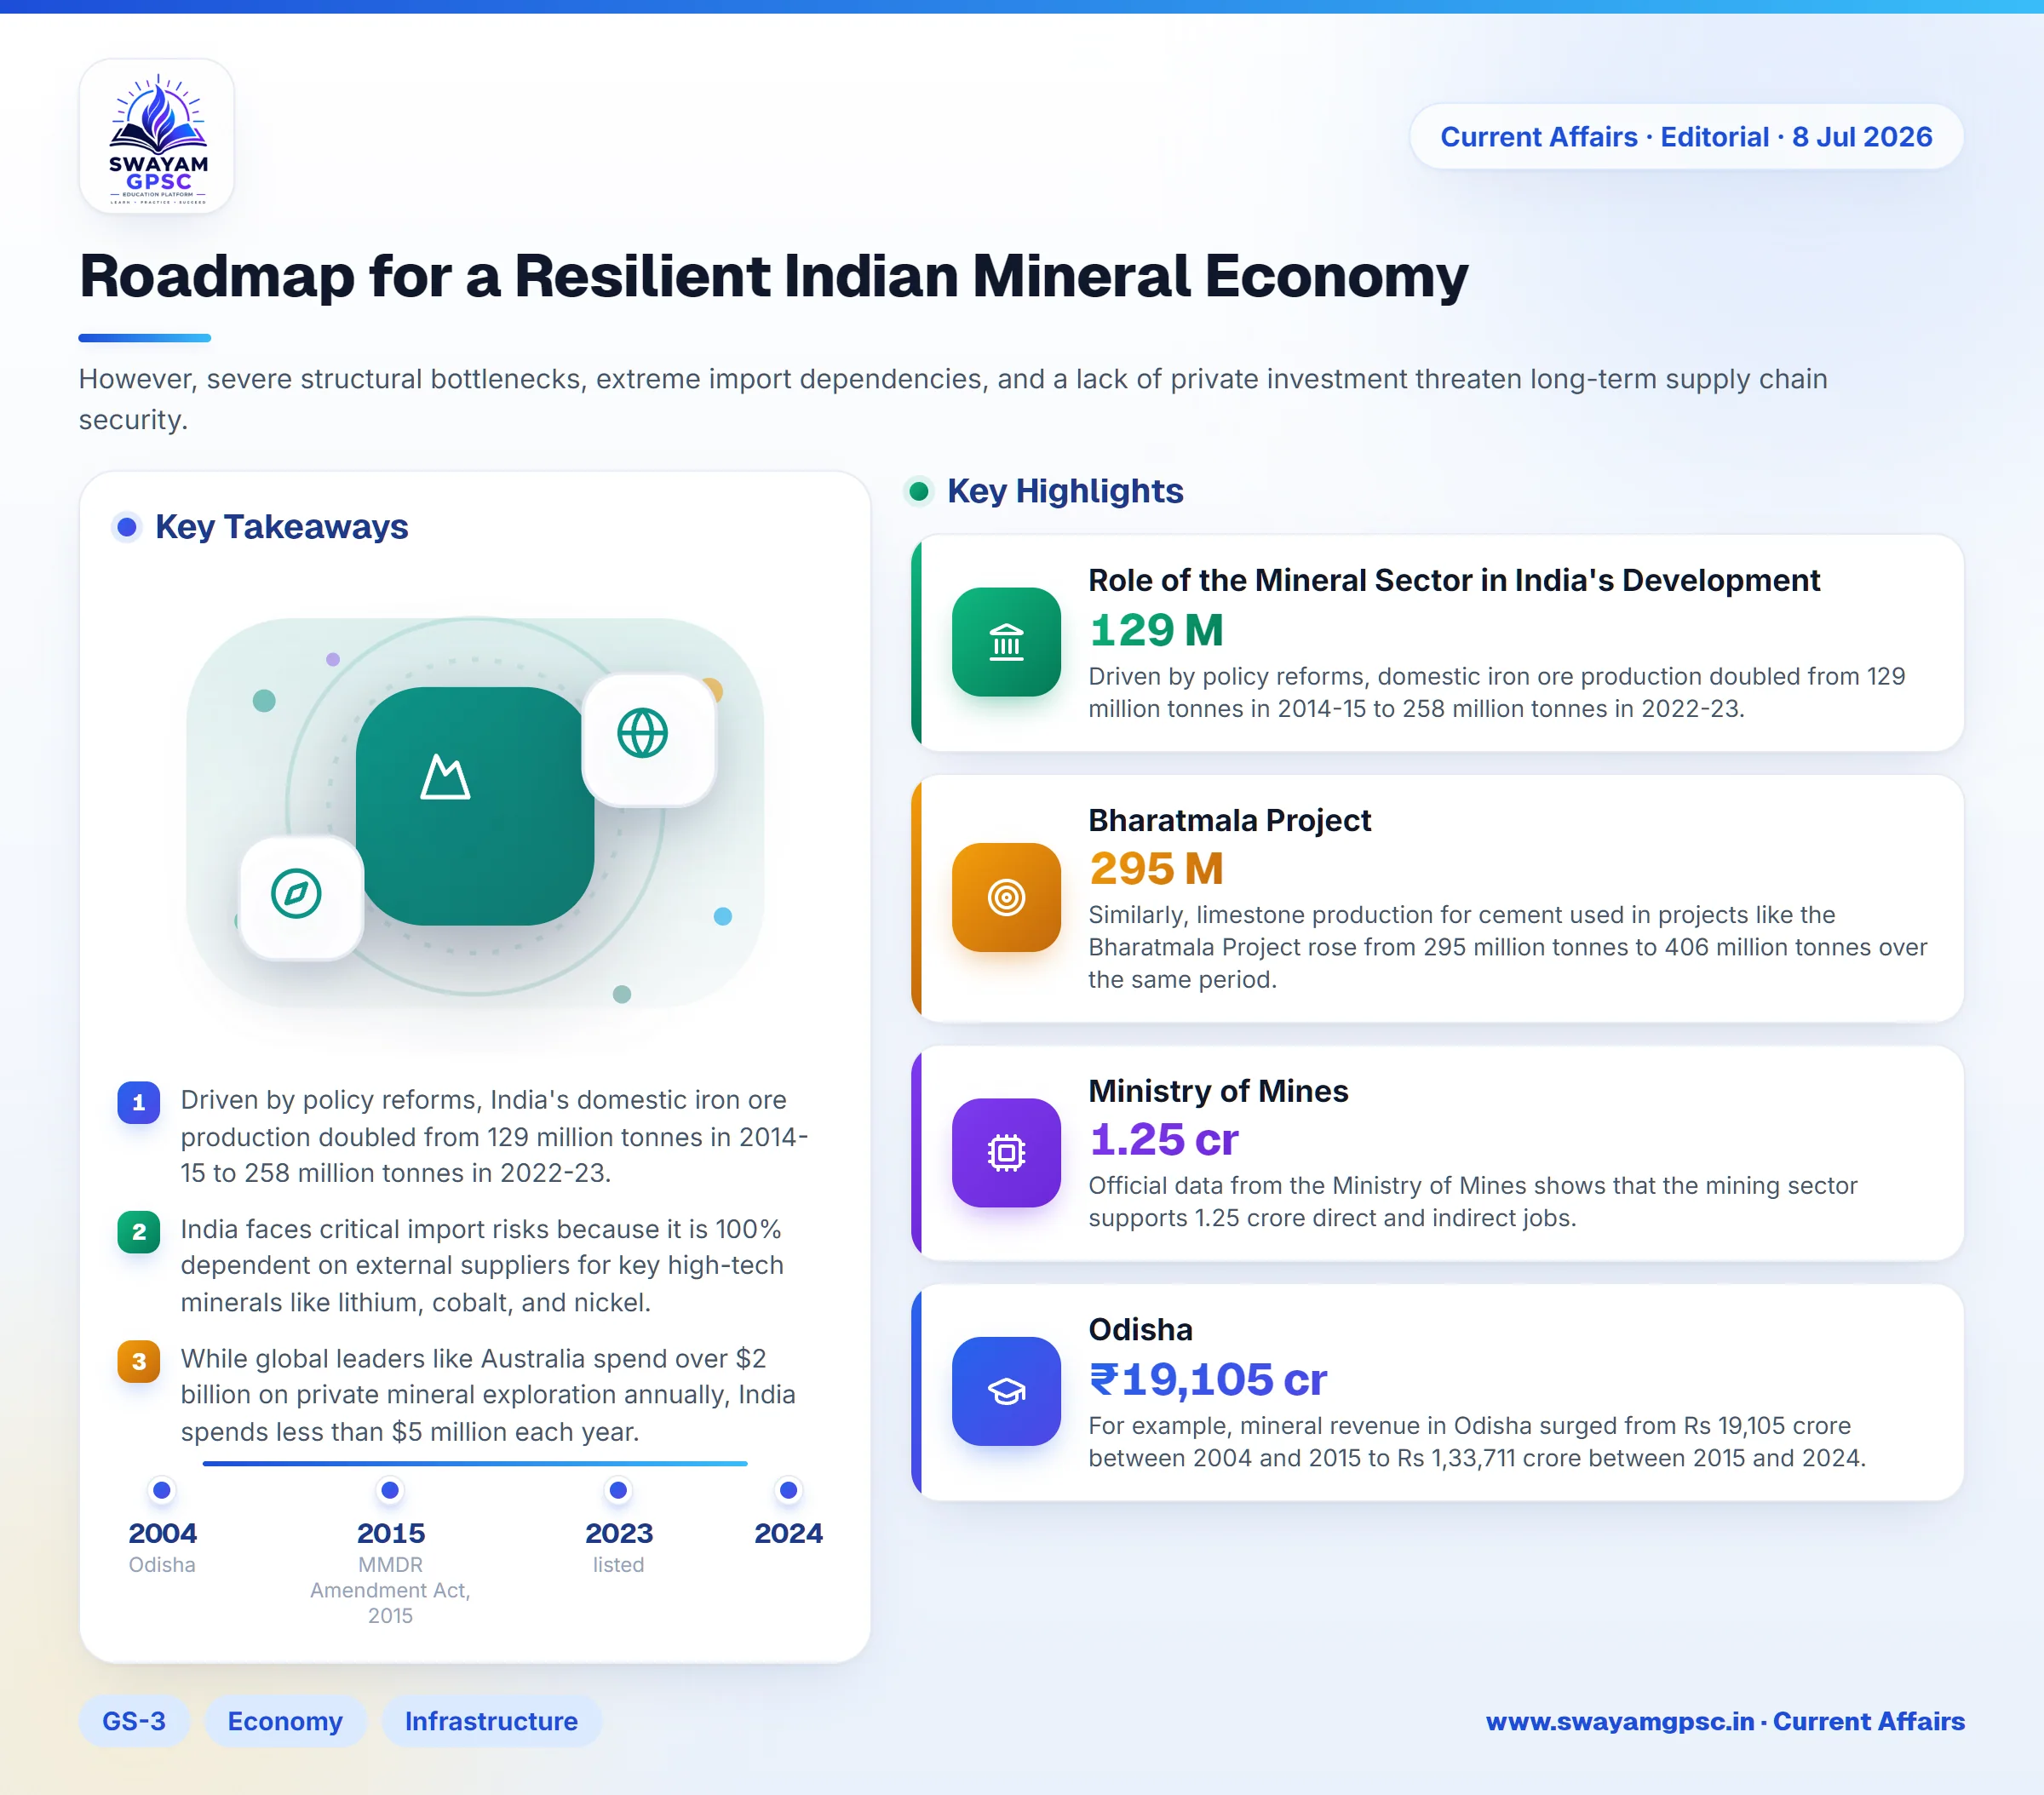The height and width of the screenshot is (1795, 2044).
Task: Click the Key Takeaways illustration graphic
Action: [x=475, y=812]
